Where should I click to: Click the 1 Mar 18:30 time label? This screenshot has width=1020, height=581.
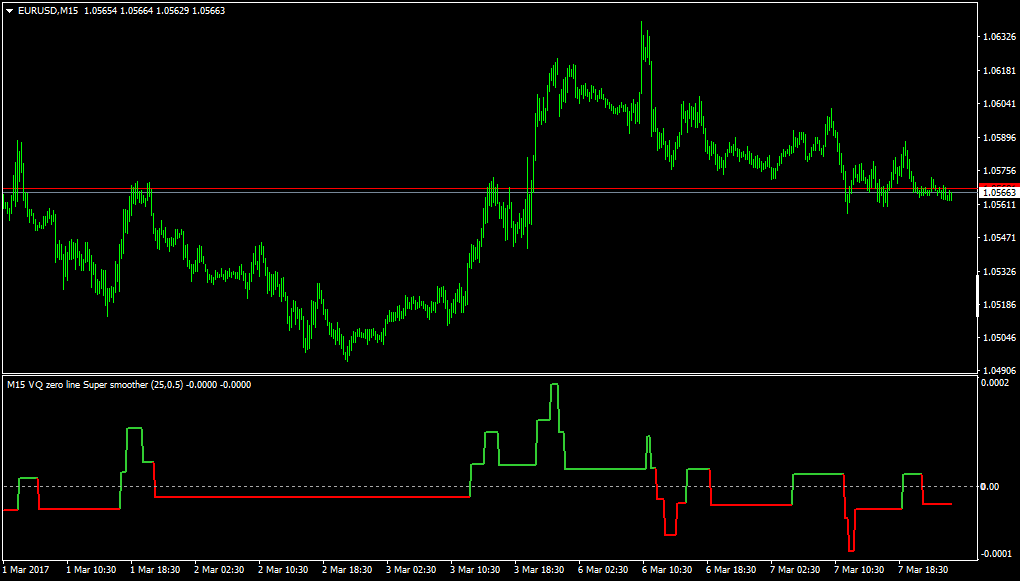click(x=155, y=570)
